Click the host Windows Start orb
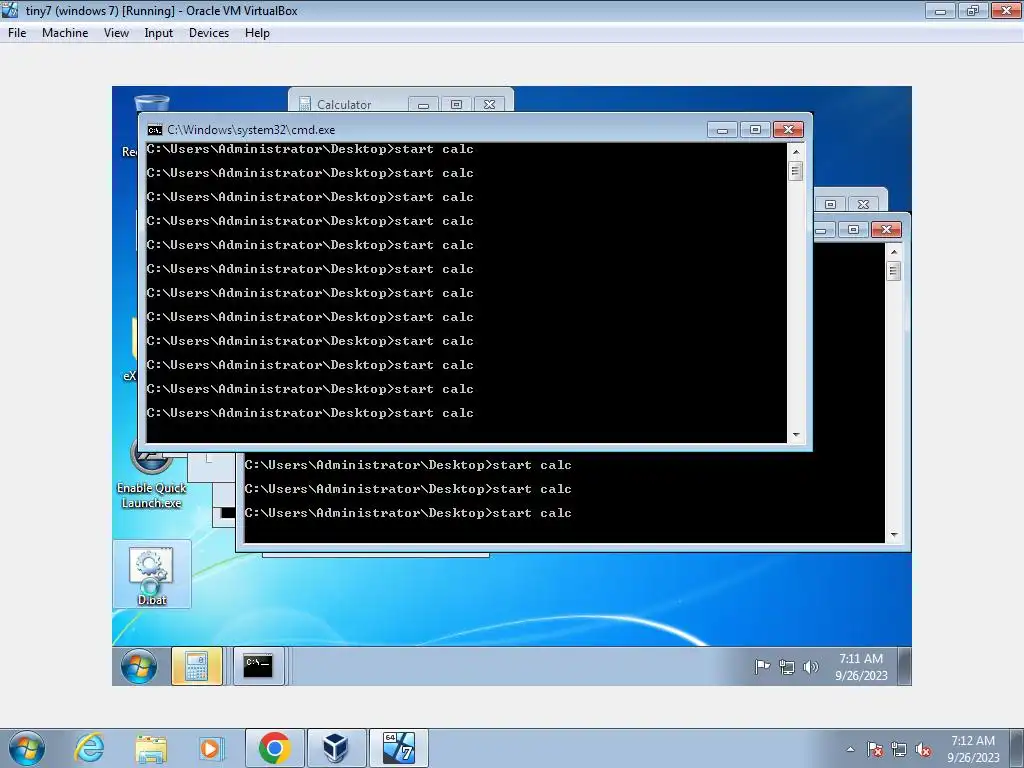This screenshot has width=1024, height=768. point(26,748)
